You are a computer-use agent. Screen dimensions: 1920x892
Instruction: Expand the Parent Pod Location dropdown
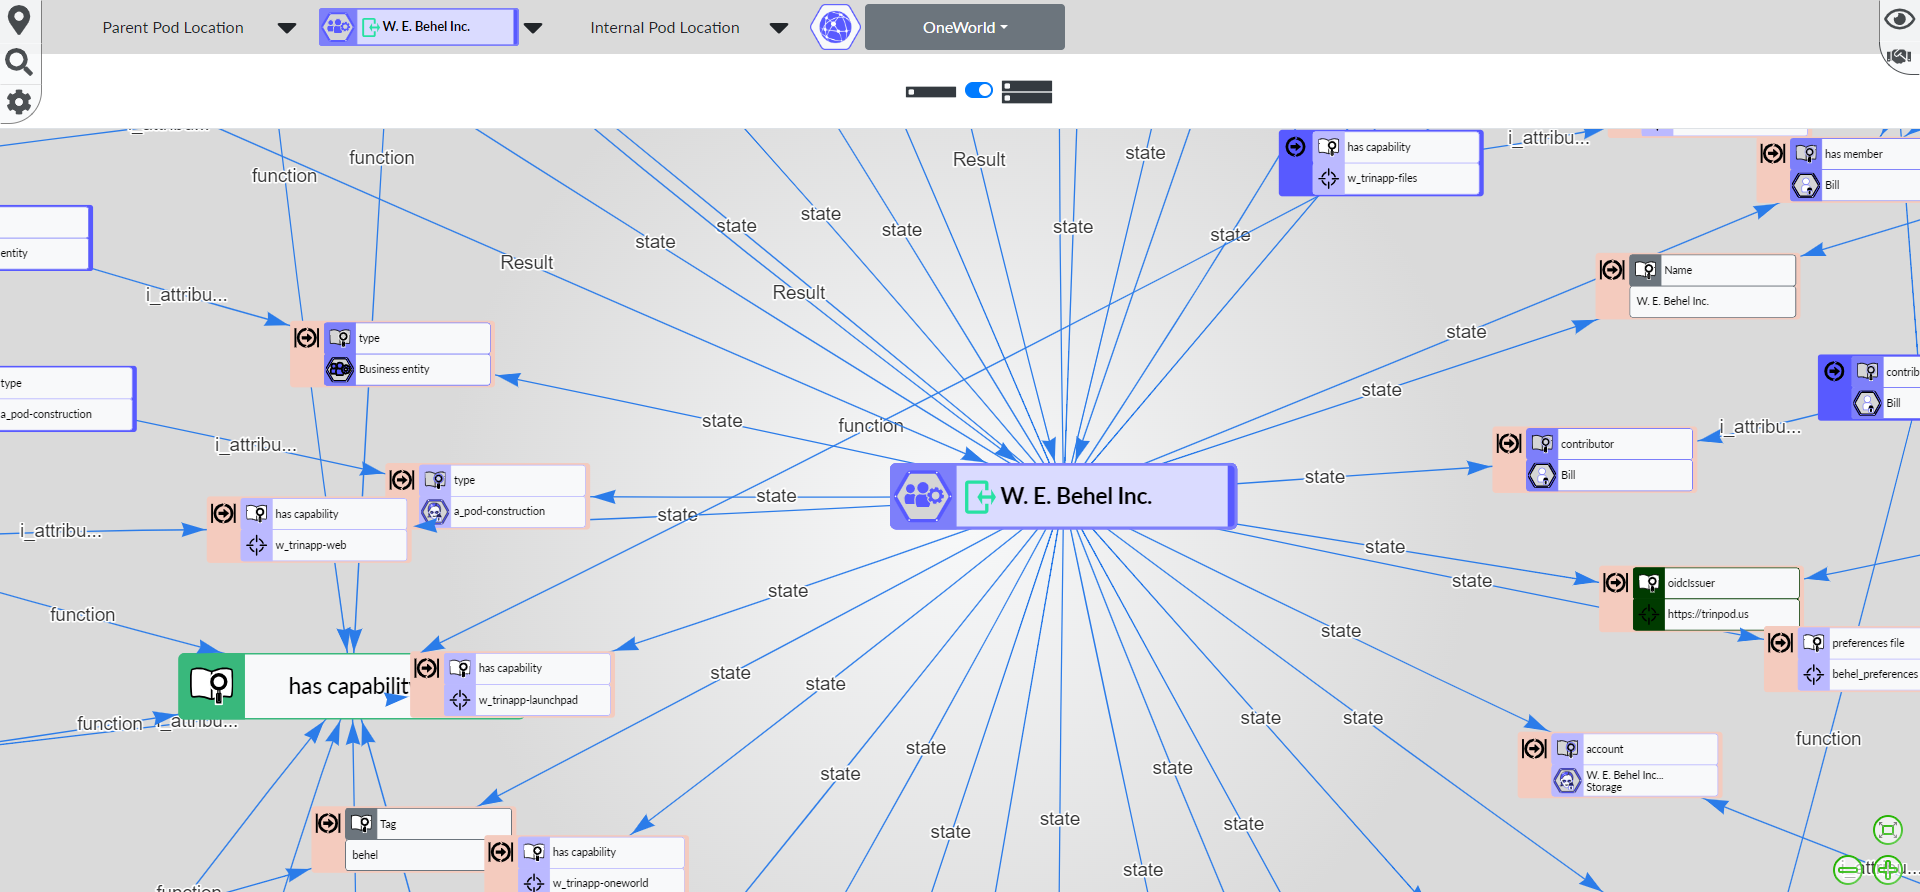[287, 28]
